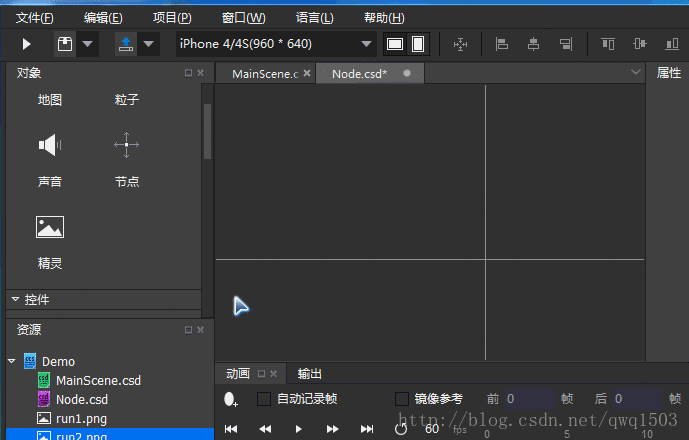Click the 前 frame count input field
The width and height of the screenshot is (689, 440).
(x=529, y=399)
